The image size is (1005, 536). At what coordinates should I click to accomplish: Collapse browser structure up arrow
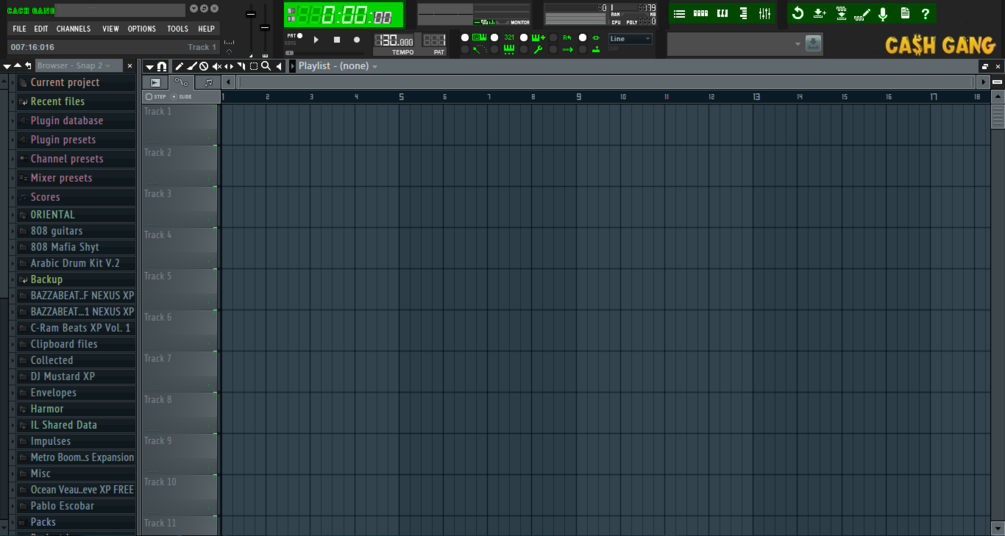[x=18, y=66]
